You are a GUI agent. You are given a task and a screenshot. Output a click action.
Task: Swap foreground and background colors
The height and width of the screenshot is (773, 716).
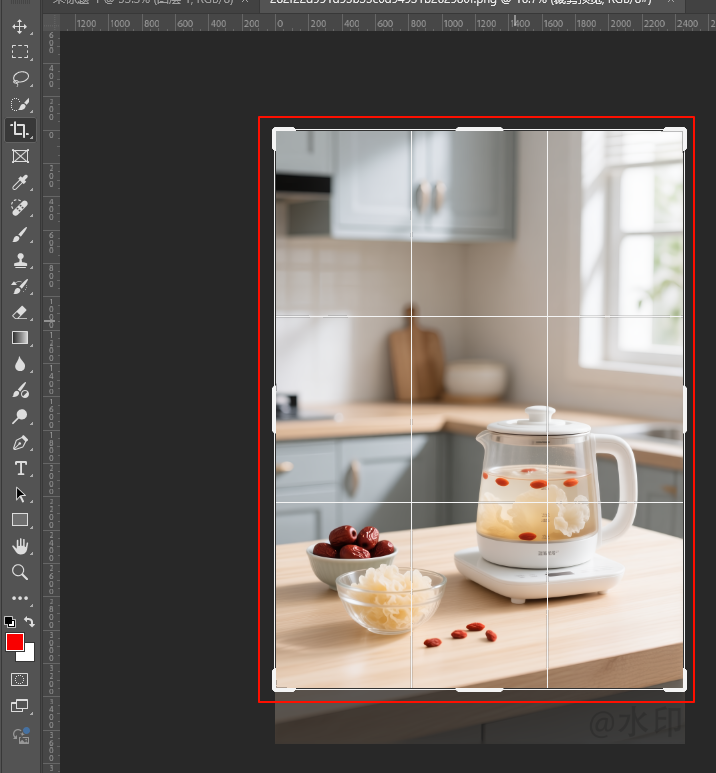[x=30, y=622]
